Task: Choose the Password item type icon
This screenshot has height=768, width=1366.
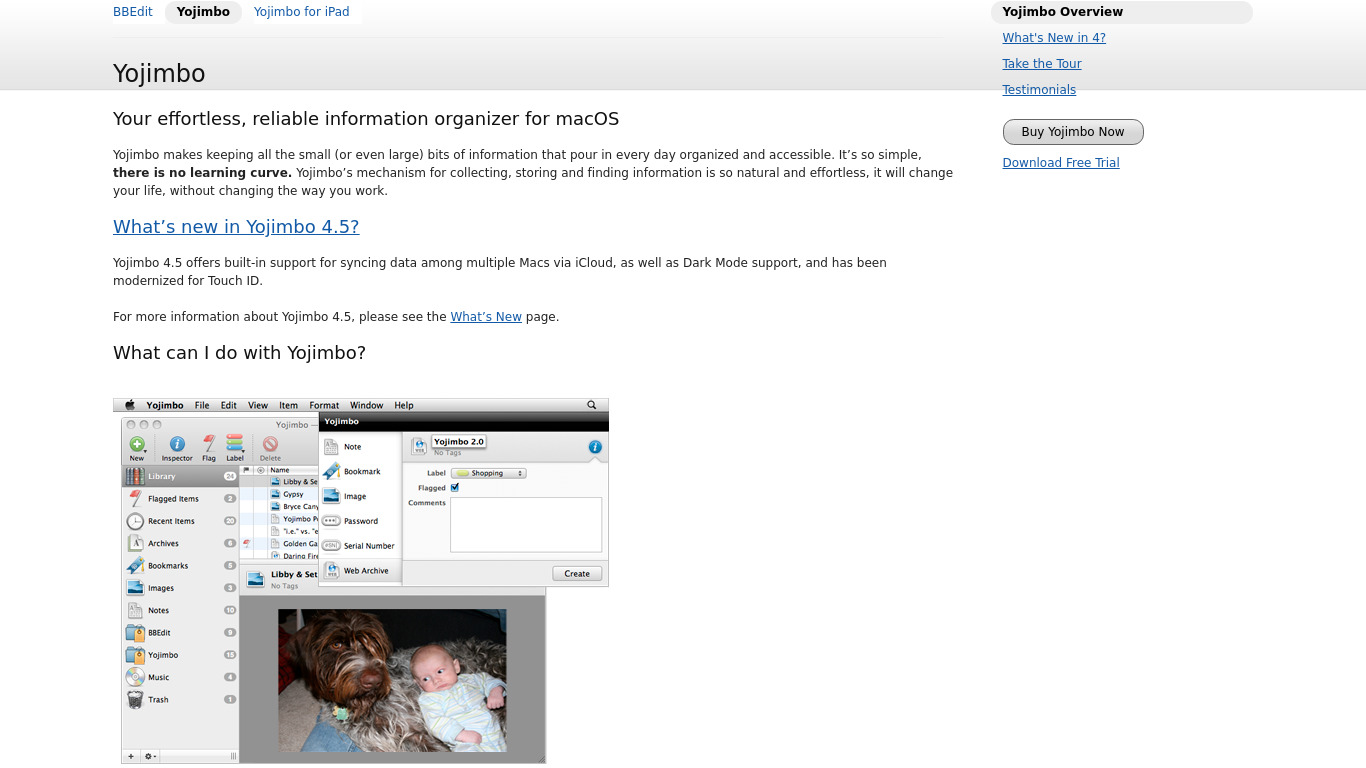Action: [x=331, y=521]
